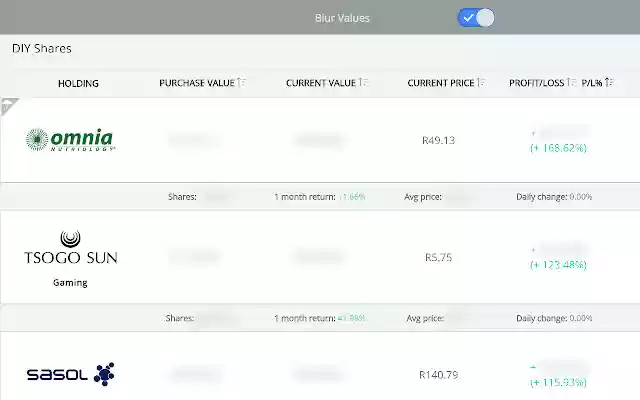Sort by P/L% column icon
The width and height of the screenshot is (640, 400).
pyautogui.click(x=609, y=83)
